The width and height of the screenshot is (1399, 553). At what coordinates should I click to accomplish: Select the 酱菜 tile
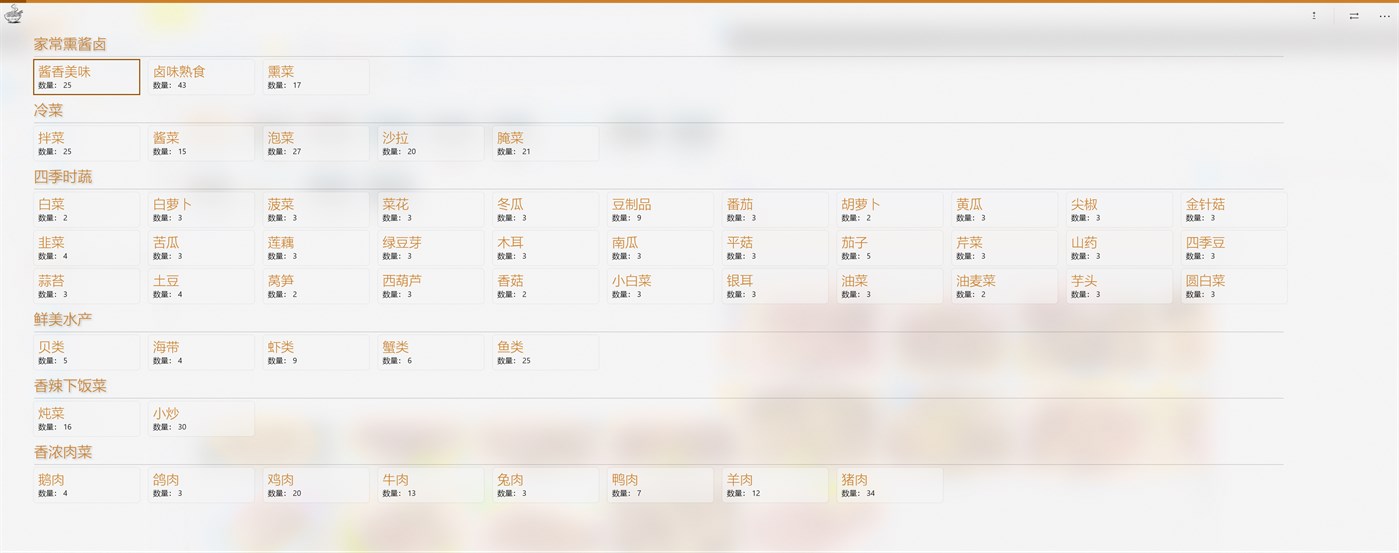(x=201, y=143)
